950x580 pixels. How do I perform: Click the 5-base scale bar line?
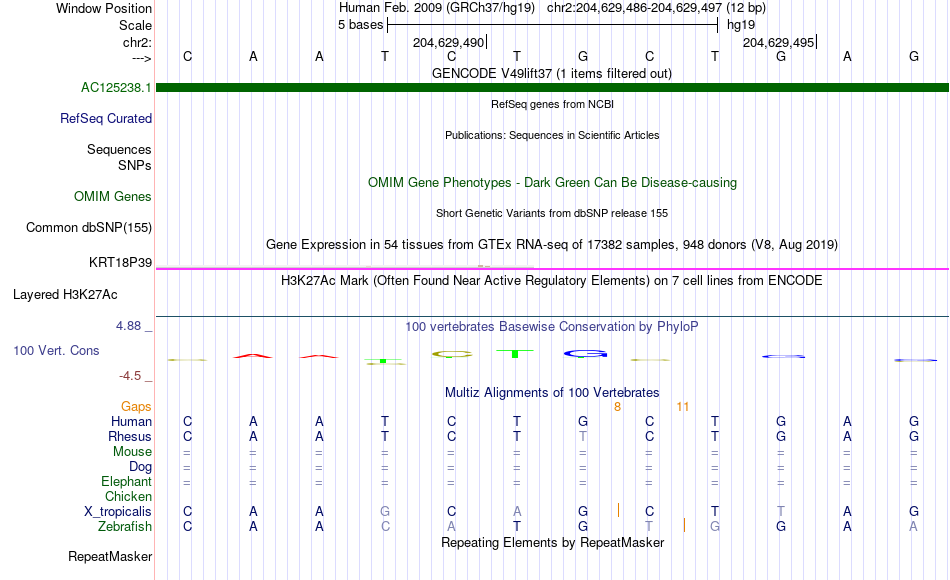pos(553,25)
